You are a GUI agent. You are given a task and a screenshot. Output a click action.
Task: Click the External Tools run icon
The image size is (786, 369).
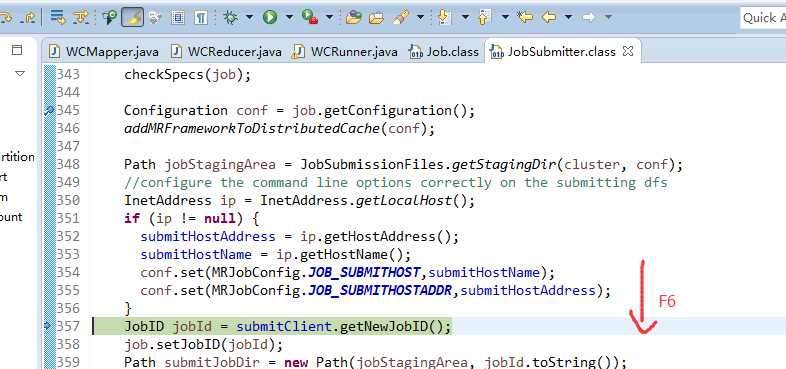click(x=309, y=18)
